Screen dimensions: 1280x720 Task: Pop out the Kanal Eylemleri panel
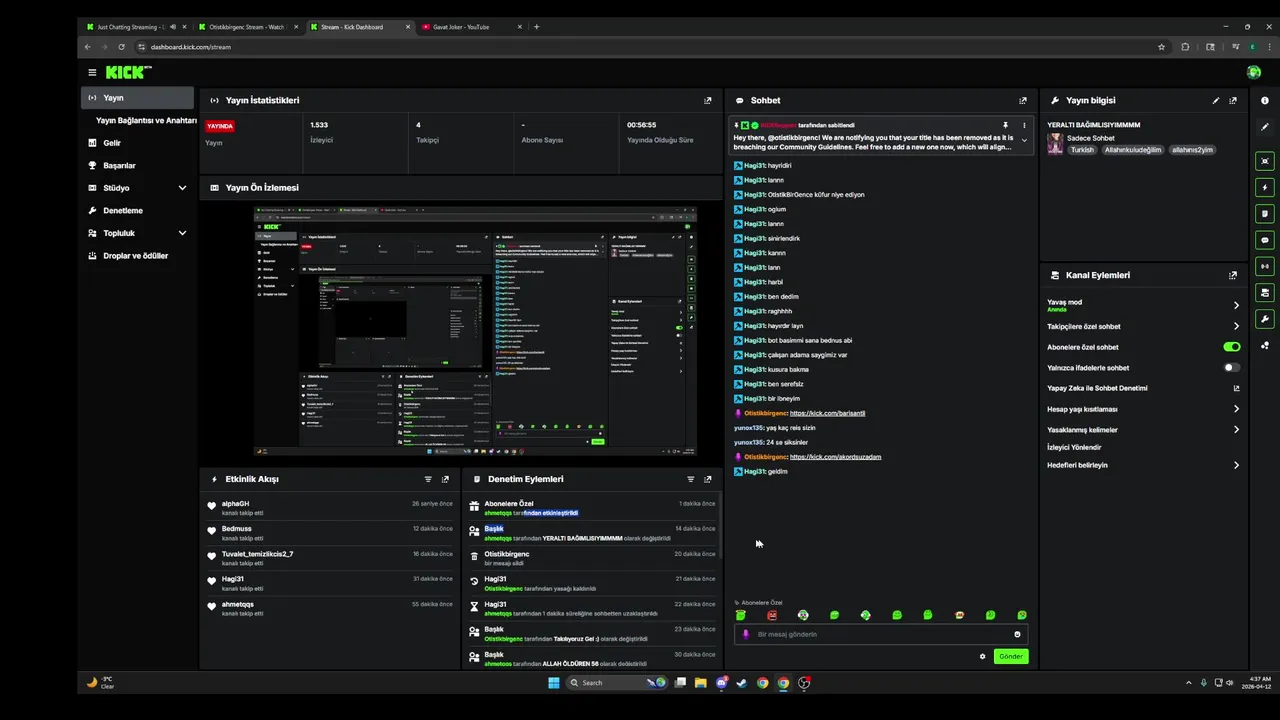(1233, 275)
